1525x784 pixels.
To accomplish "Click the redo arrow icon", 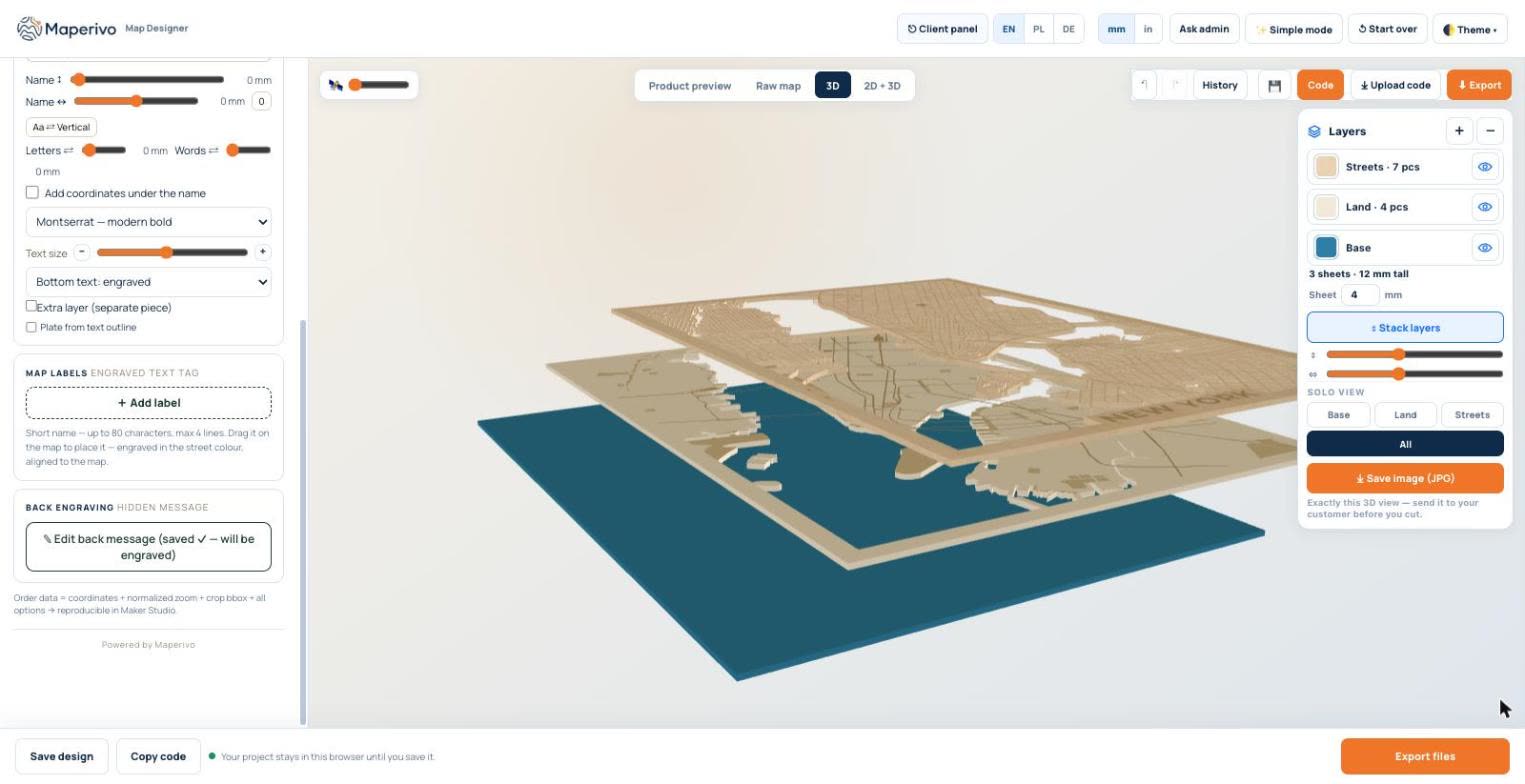I will coord(1176,85).
